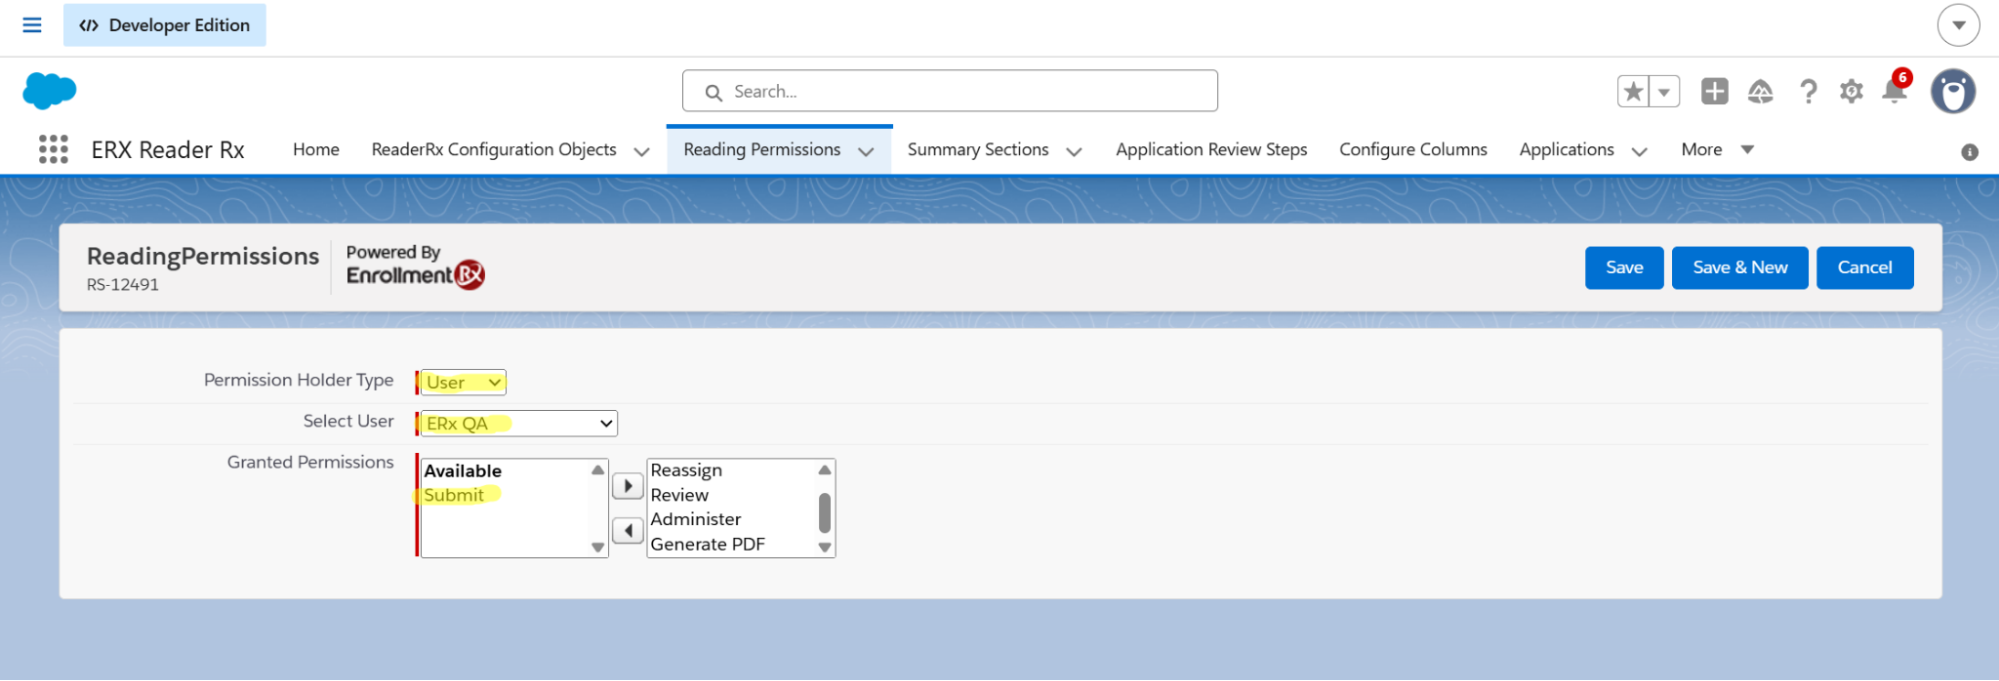
Task: Open Application Review Steps tab
Action: (x=1211, y=149)
